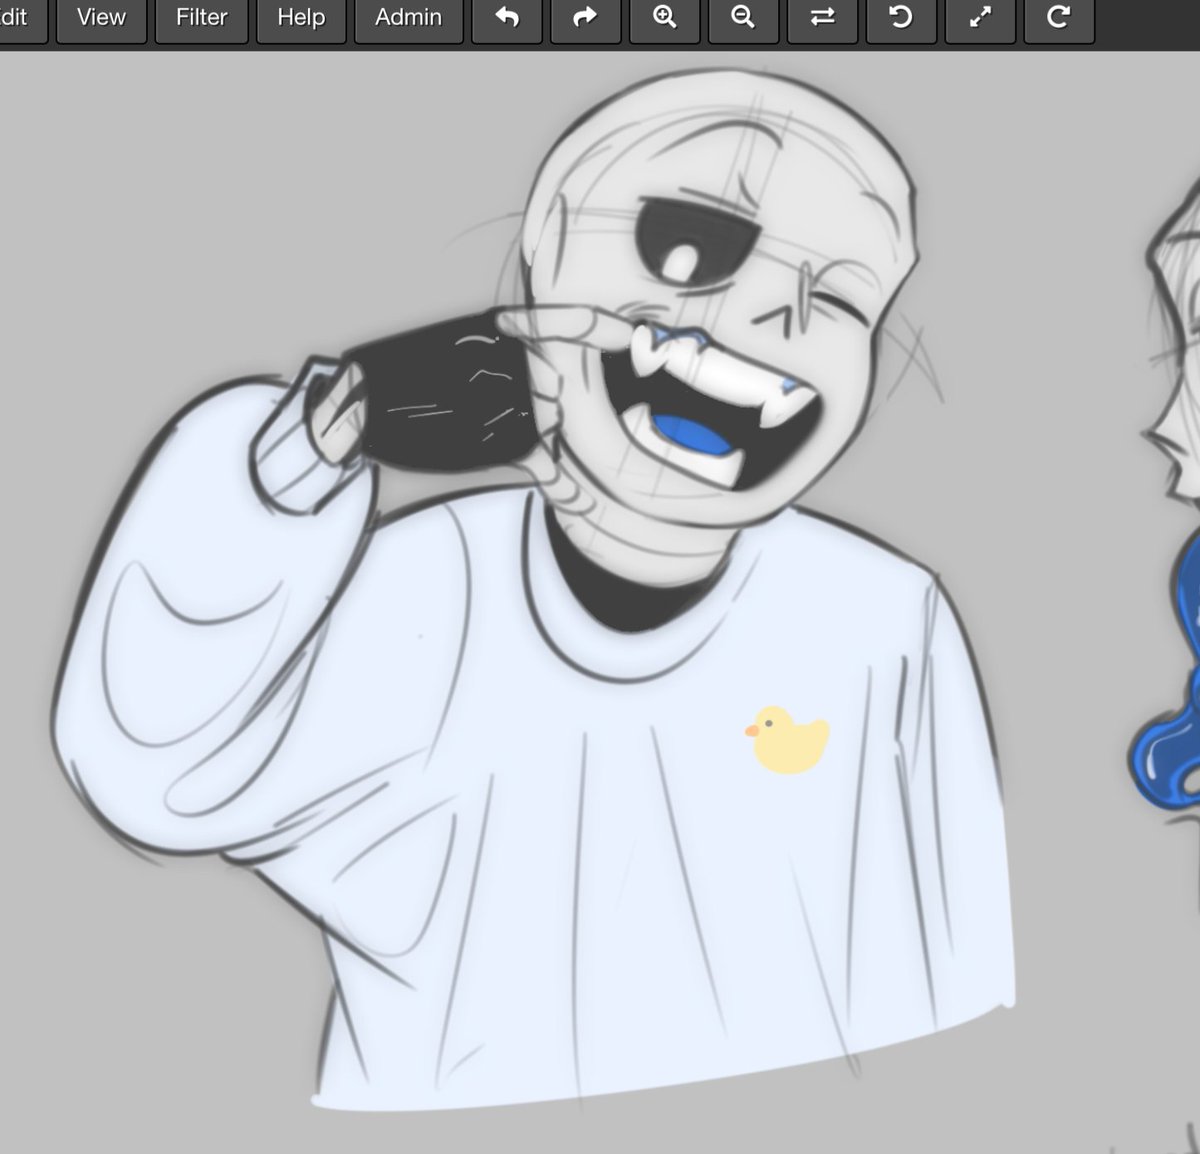The image size is (1200, 1154).
Task: Click the undo arrow icon
Action: [x=507, y=19]
